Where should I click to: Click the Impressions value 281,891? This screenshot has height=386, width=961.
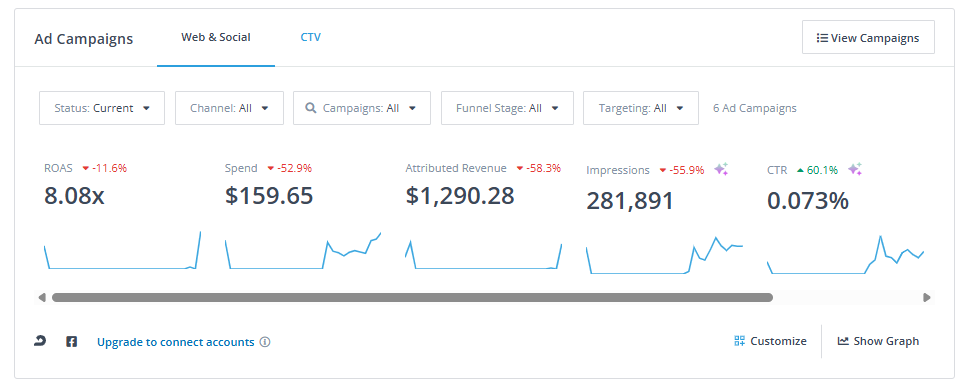(630, 201)
